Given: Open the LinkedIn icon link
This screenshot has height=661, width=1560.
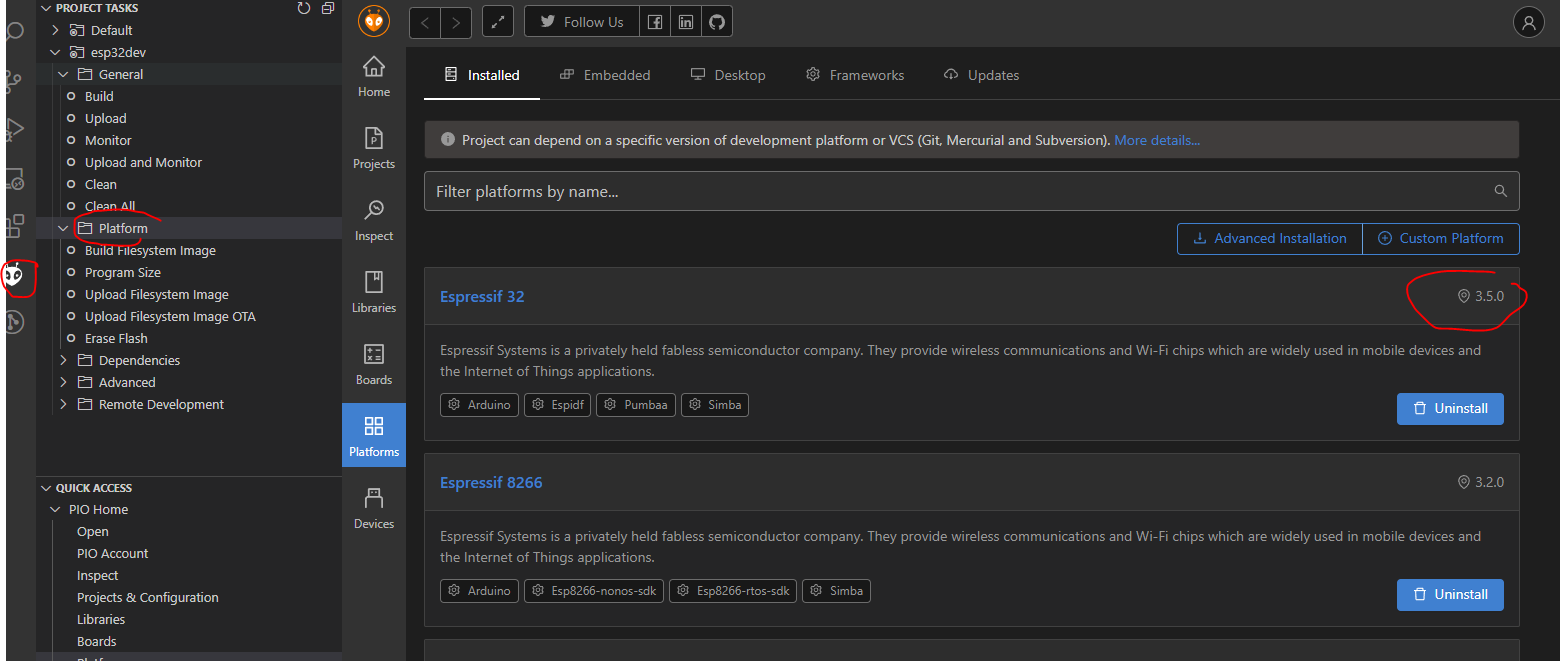Looking at the screenshot, I should [x=685, y=22].
